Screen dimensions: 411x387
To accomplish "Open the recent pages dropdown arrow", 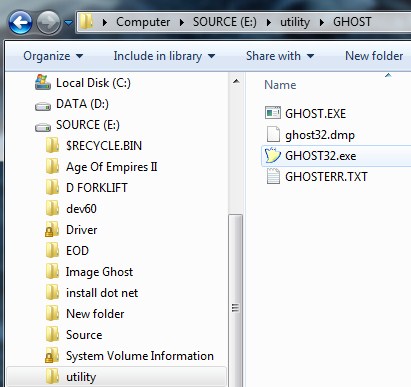I will (68, 23).
